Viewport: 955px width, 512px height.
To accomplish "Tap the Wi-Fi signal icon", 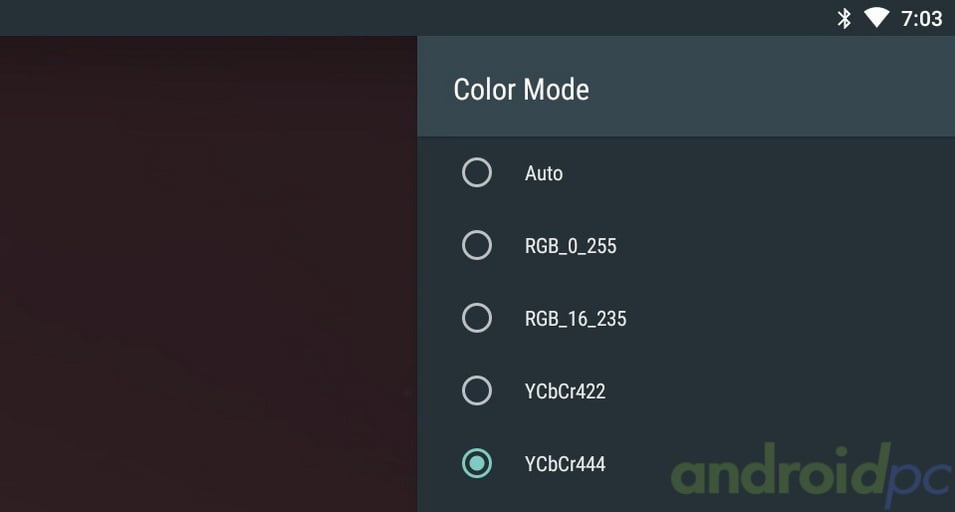I will (876, 18).
